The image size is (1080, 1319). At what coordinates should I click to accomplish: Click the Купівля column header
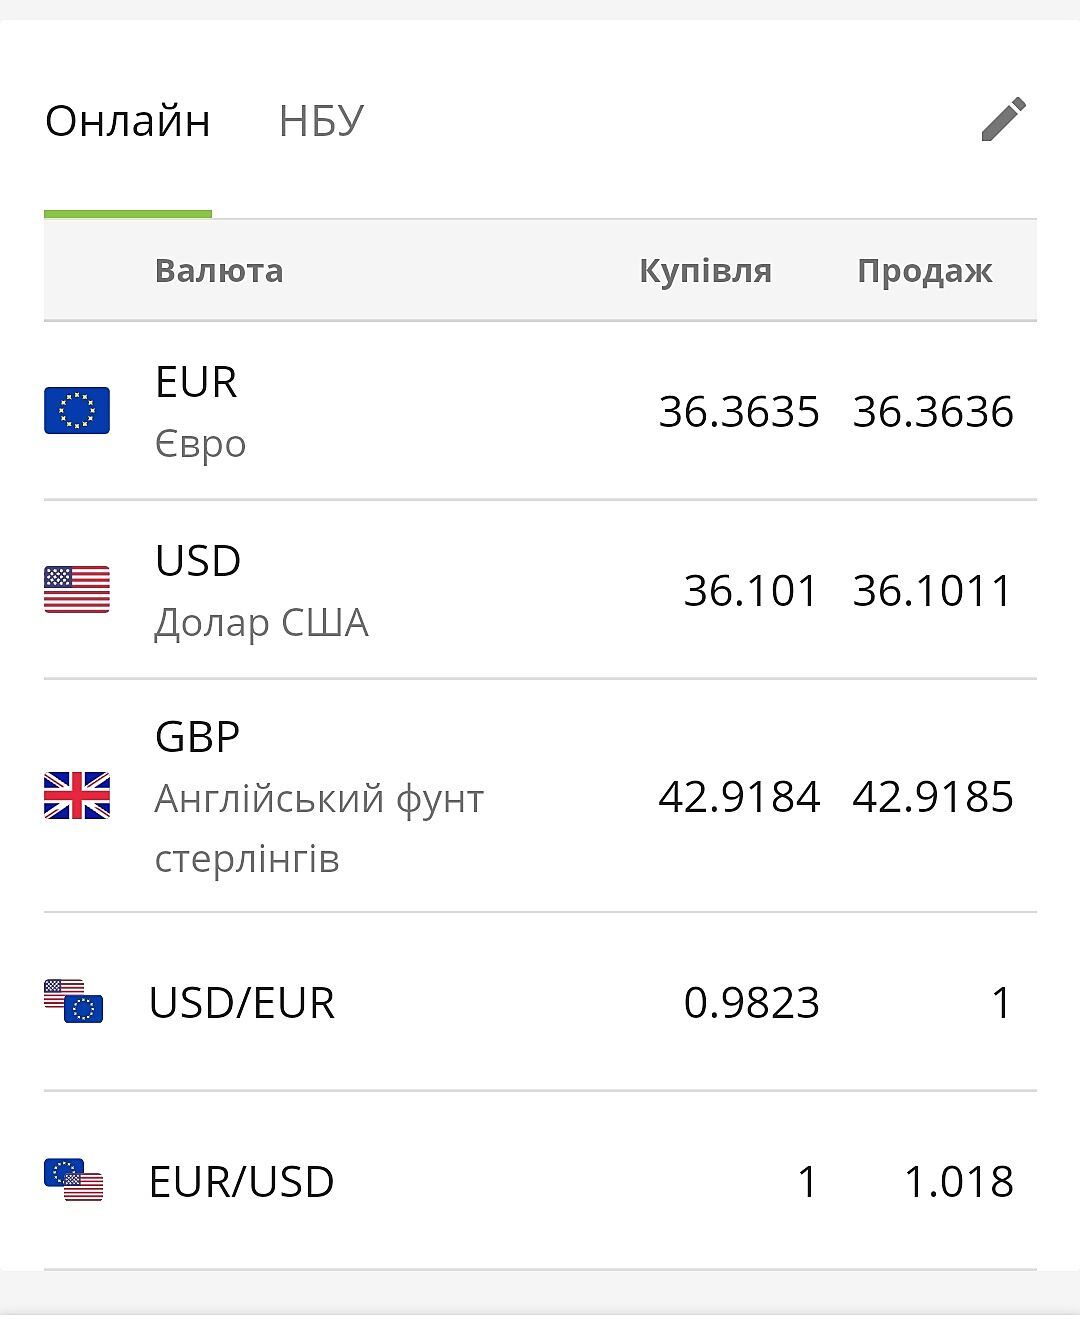pos(705,271)
